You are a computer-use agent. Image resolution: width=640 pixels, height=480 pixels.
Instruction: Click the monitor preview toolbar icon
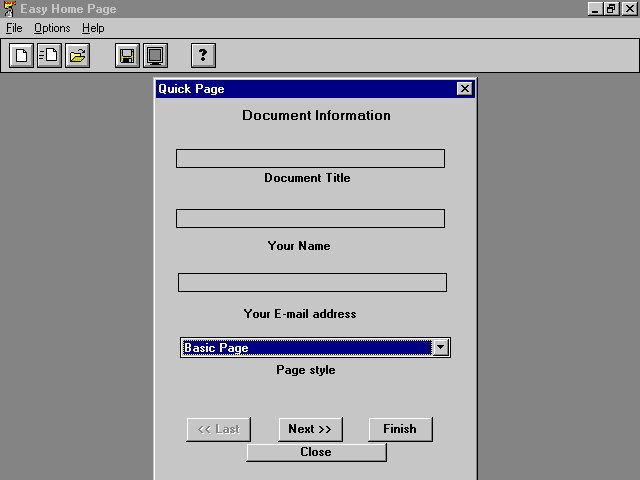pos(155,56)
